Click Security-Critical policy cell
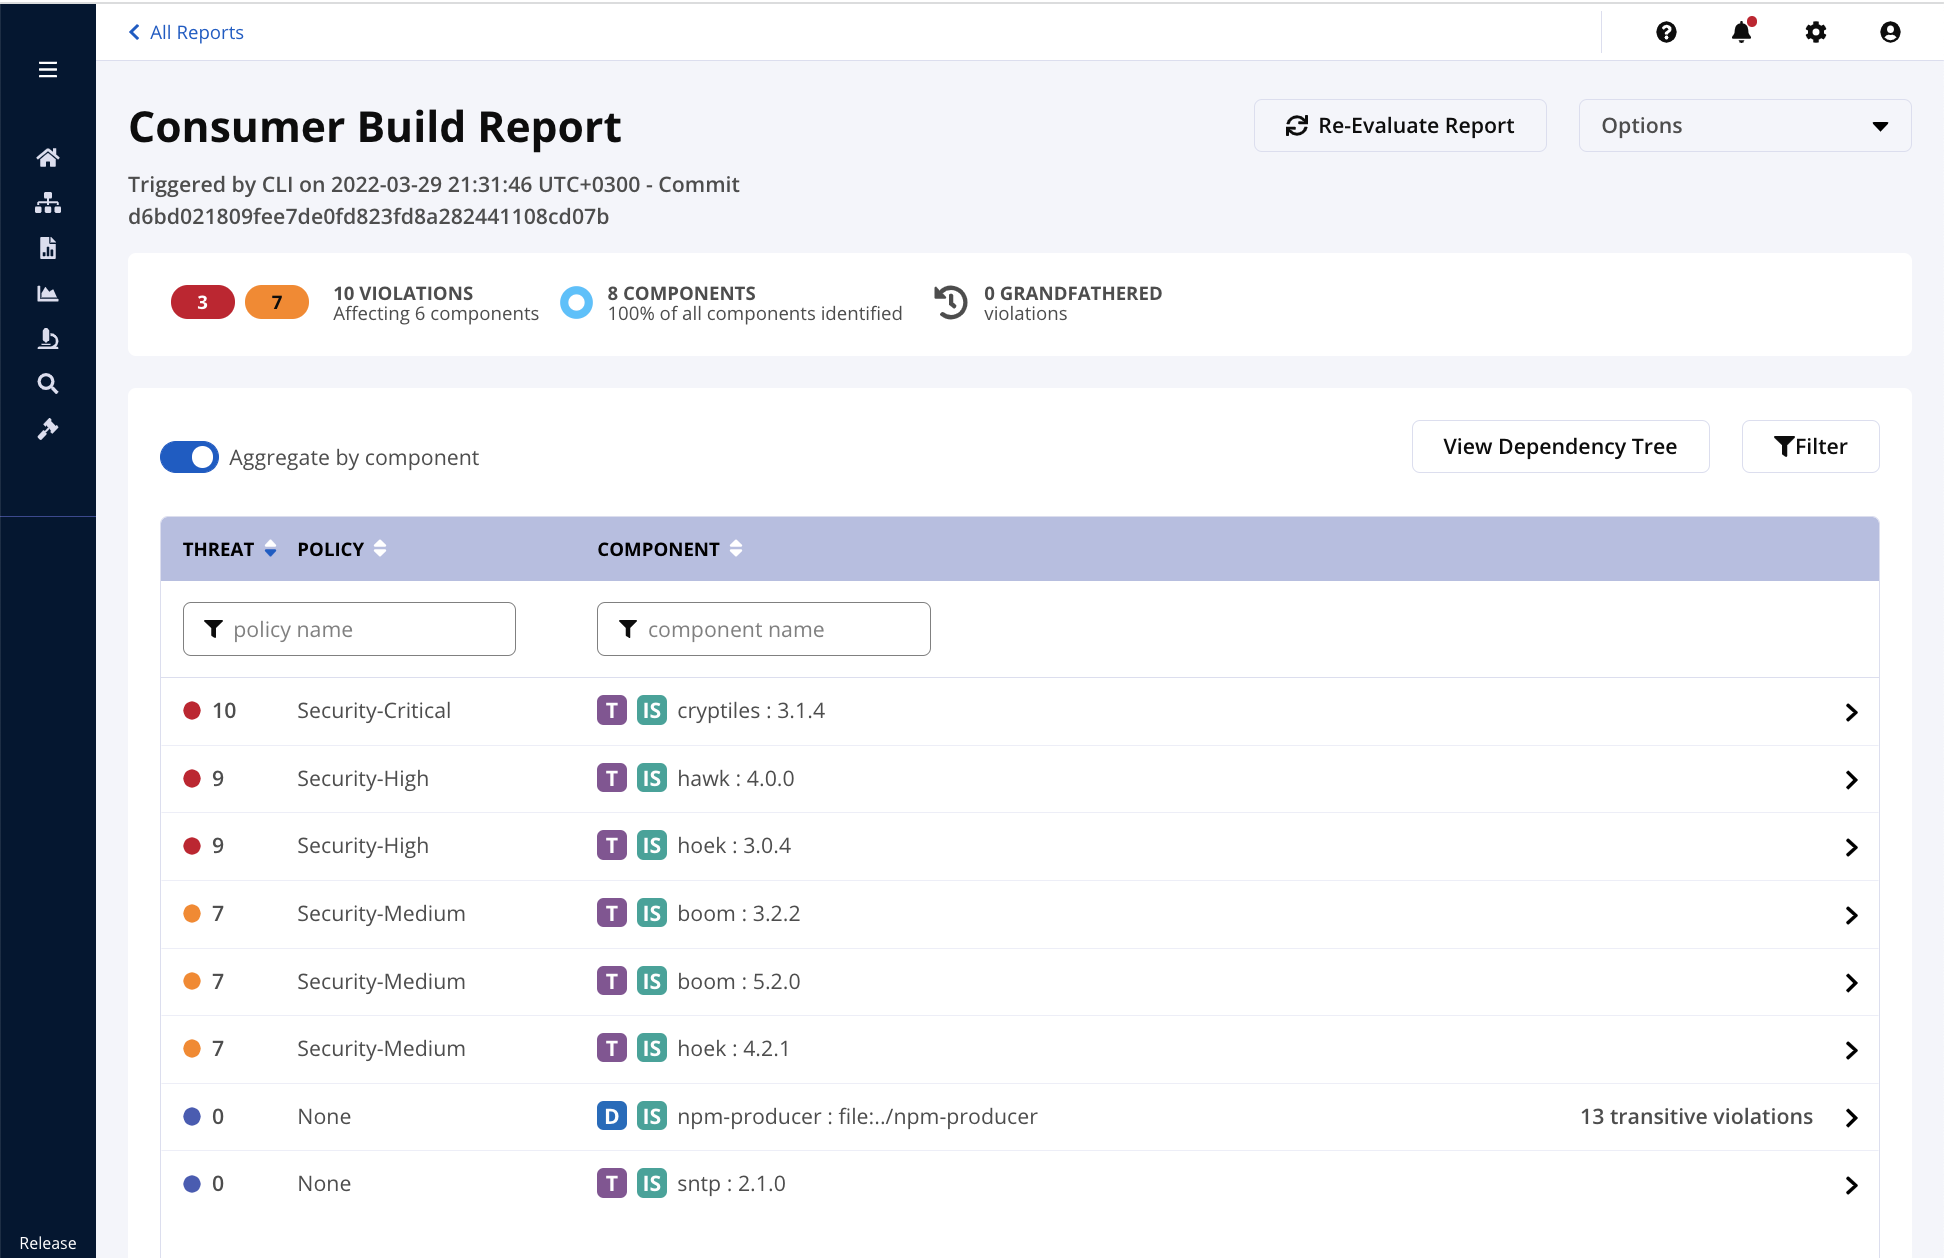 374,711
